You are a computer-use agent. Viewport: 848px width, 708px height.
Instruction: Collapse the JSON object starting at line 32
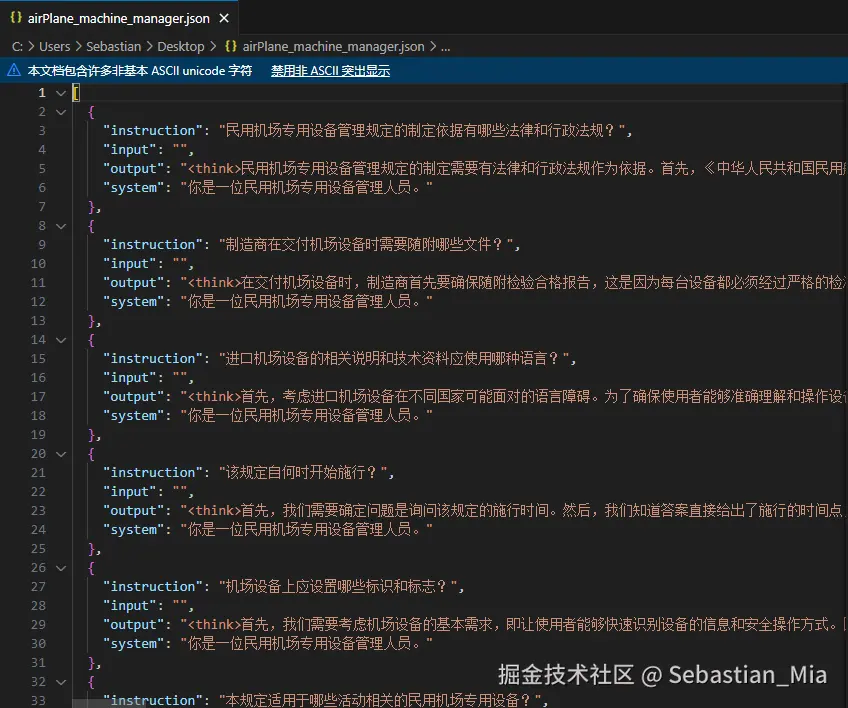[60, 681]
